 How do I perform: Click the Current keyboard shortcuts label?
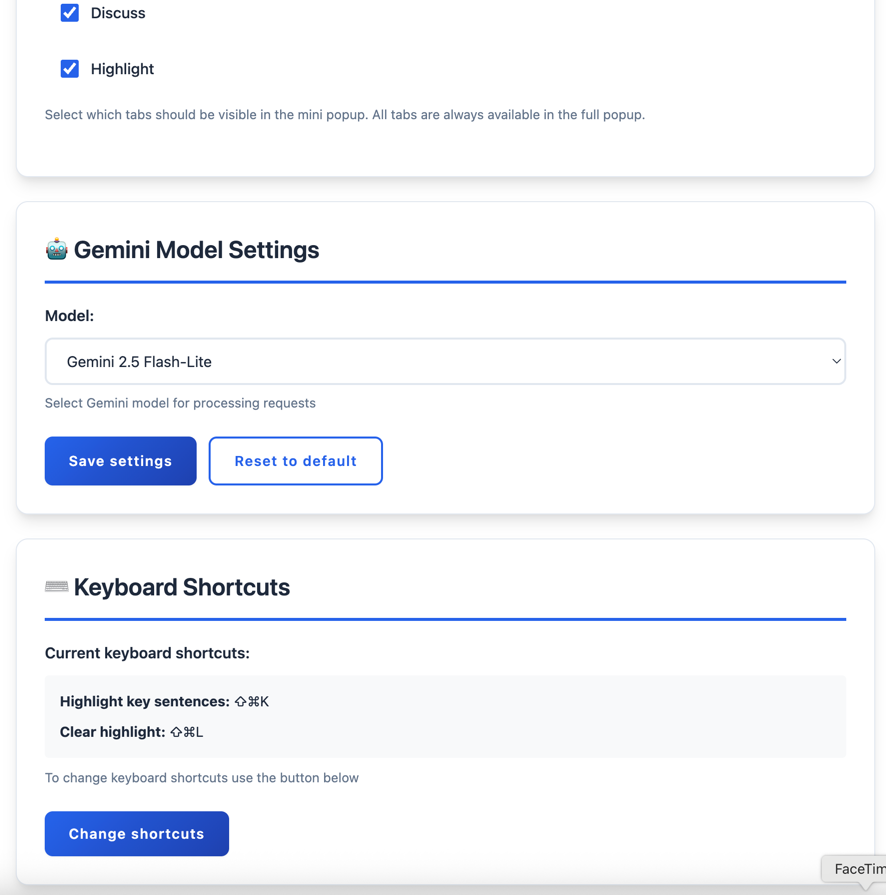(x=147, y=653)
